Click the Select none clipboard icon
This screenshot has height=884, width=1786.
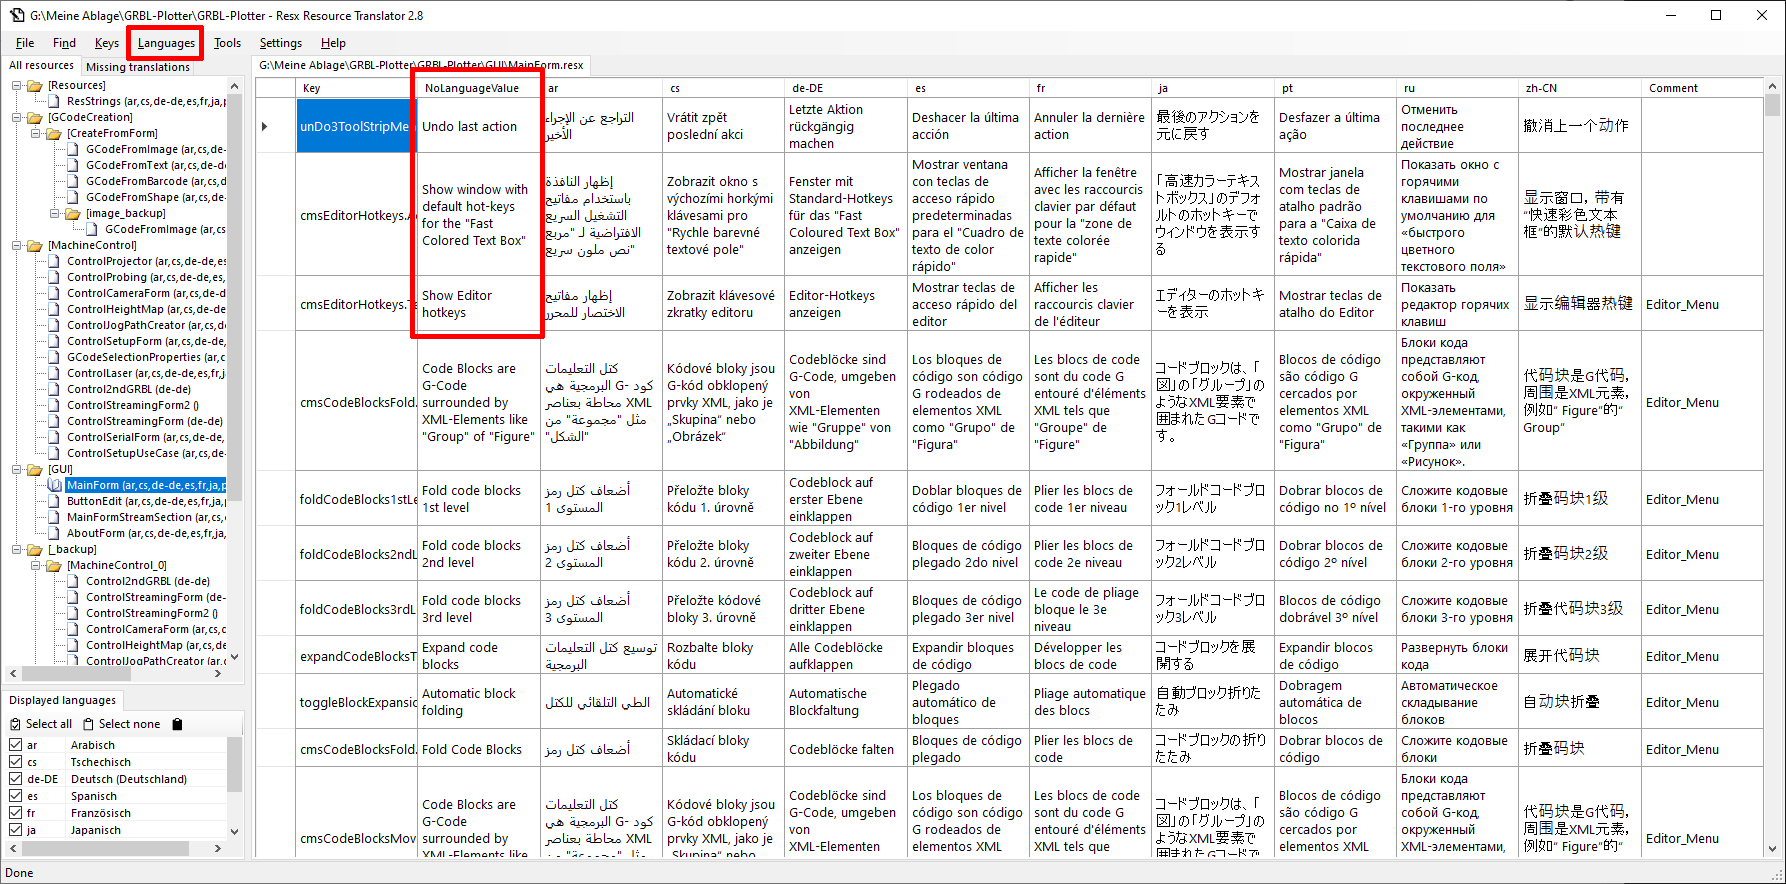[x=88, y=724]
